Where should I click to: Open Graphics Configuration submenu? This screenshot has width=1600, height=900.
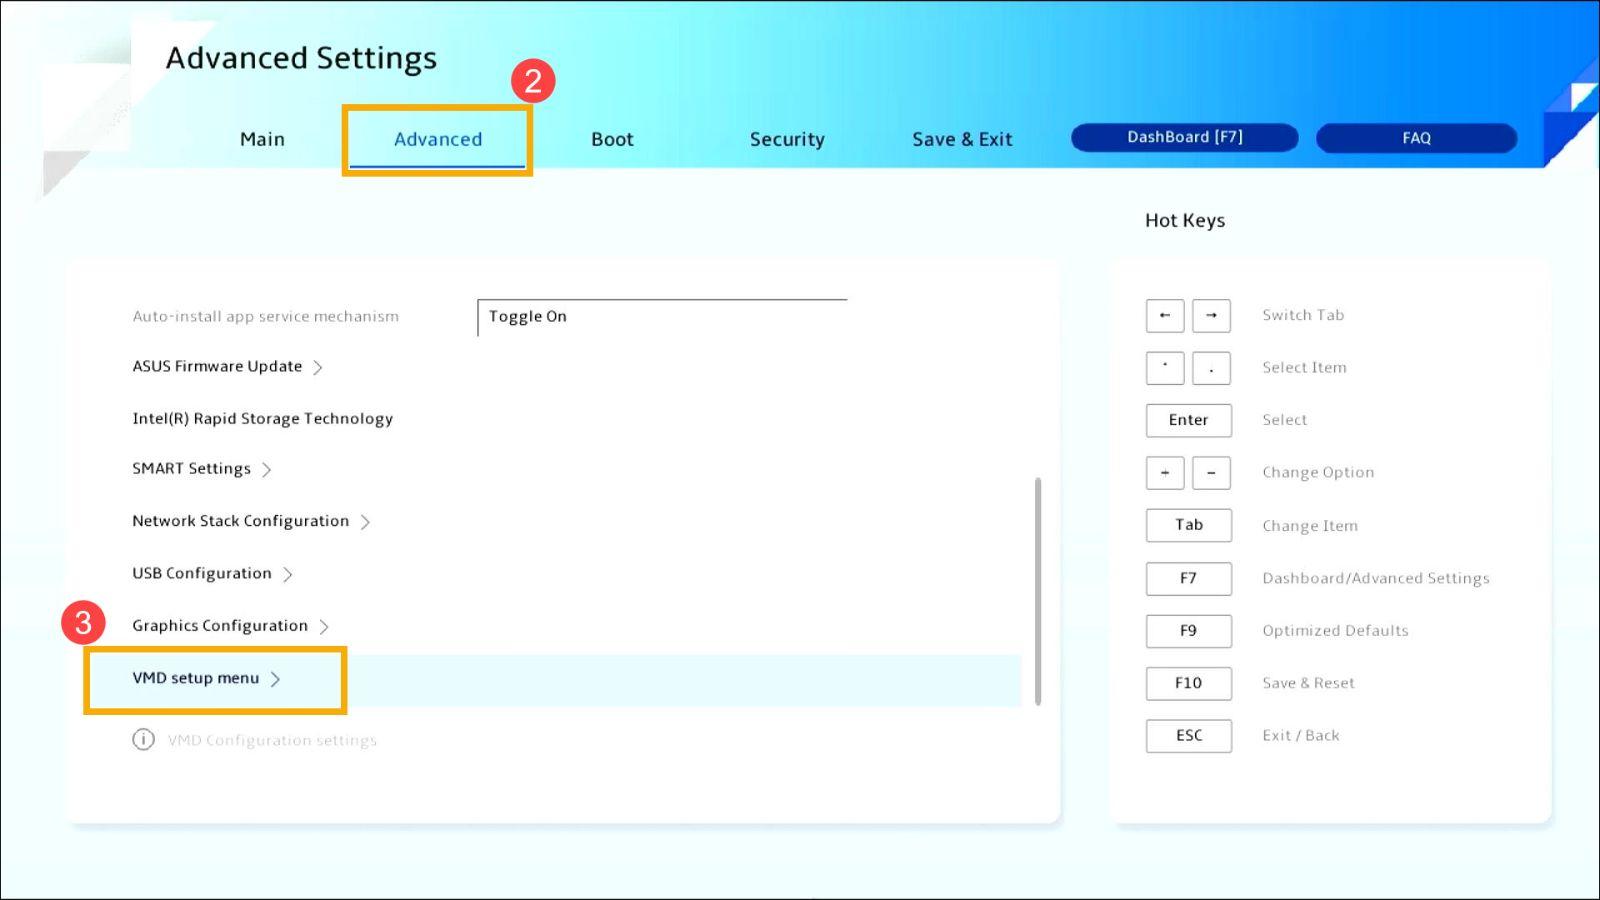219,625
